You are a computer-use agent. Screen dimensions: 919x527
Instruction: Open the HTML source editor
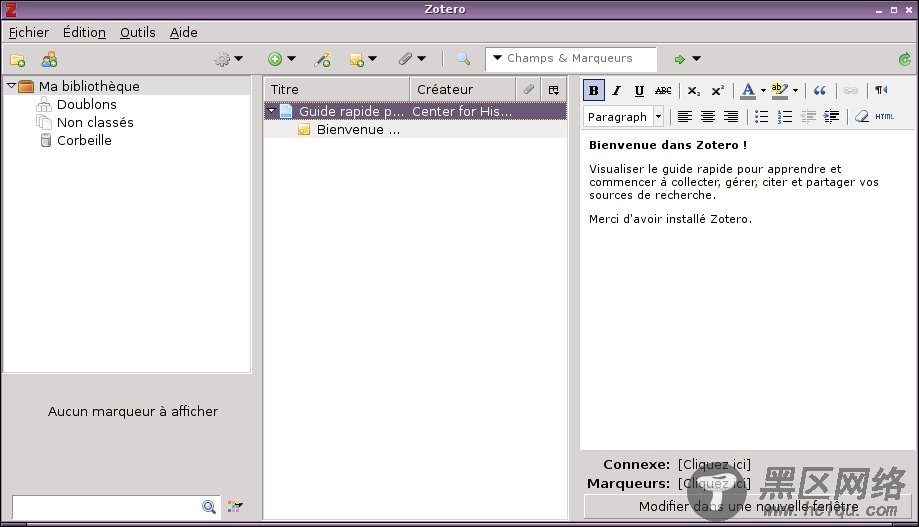884,117
